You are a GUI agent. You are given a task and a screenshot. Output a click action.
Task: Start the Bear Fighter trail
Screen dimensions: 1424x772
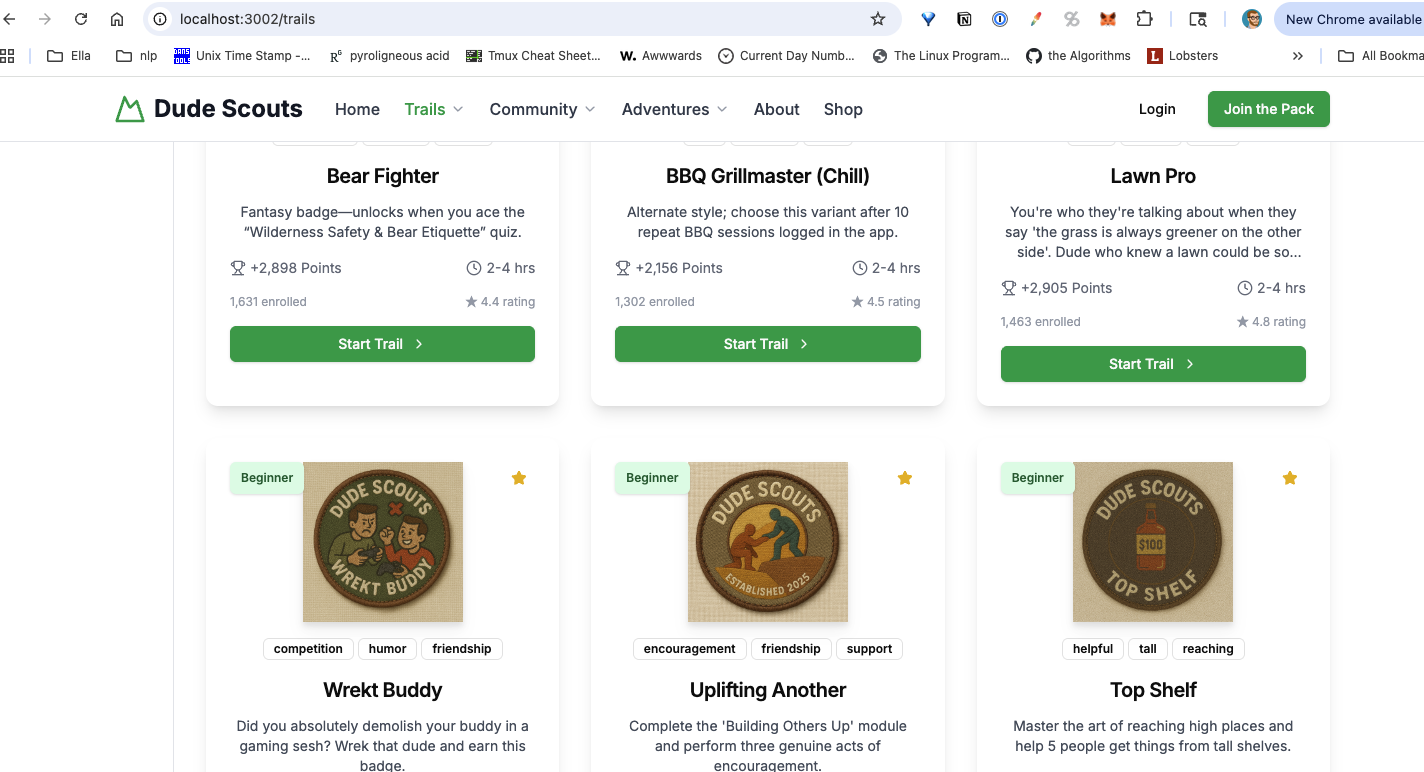tap(382, 344)
